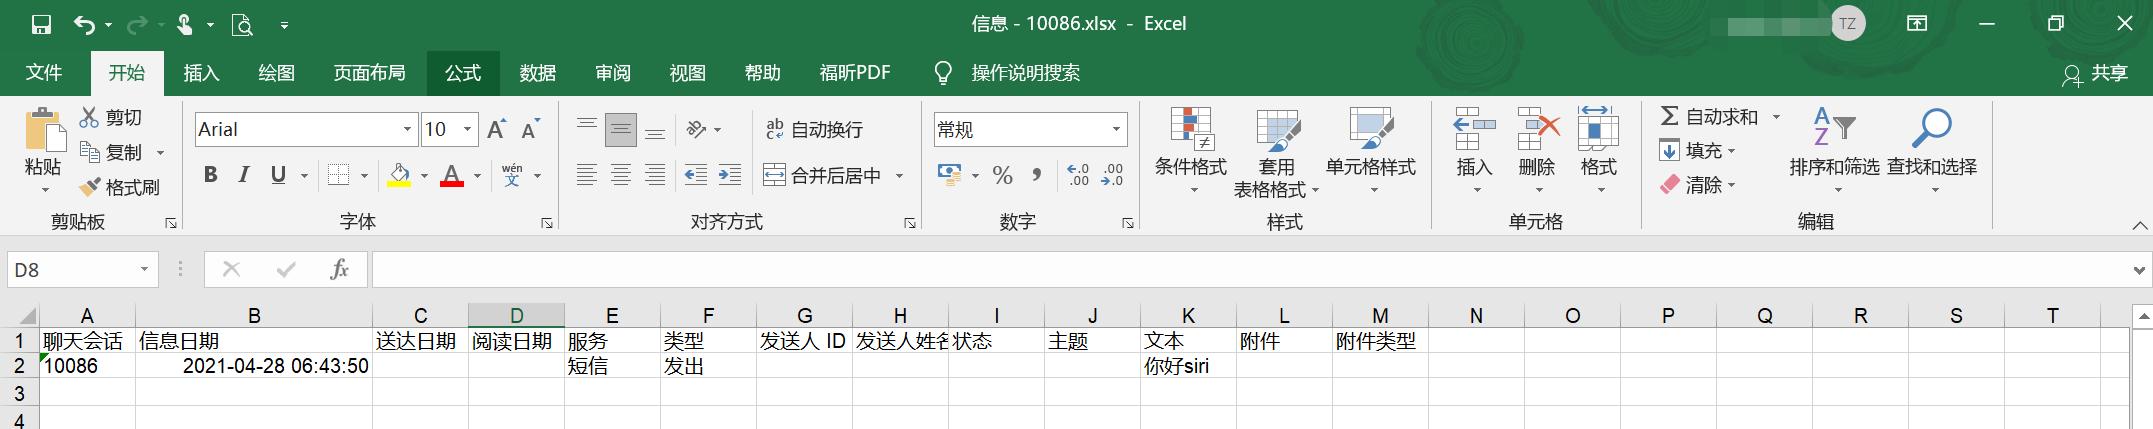Increase decimal places
This screenshot has width=2153, height=429.
coord(1078,175)
